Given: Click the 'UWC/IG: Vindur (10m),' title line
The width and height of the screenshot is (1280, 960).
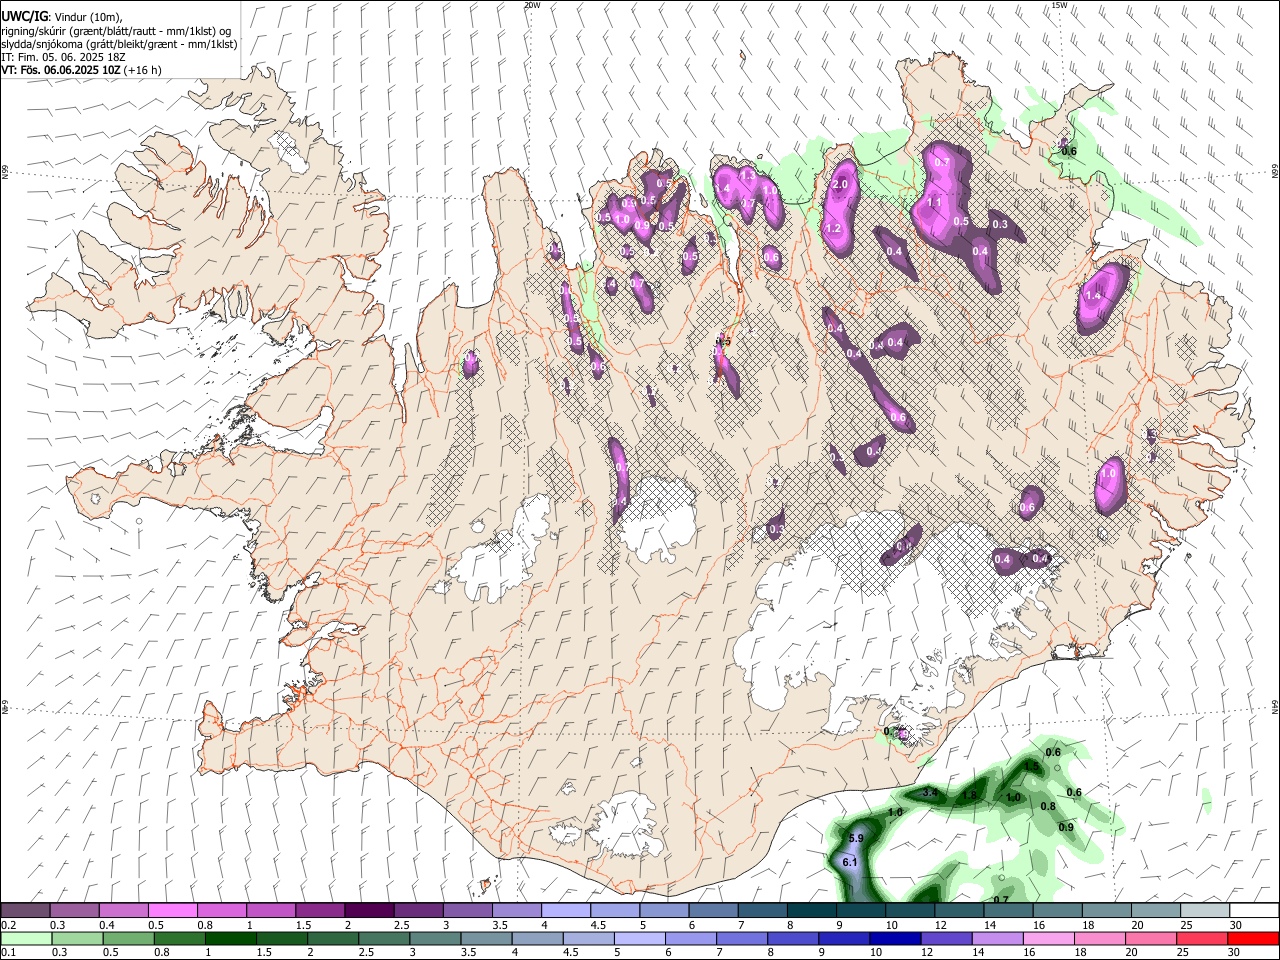Looking at the screenshot, I should (x=61, y=17).
